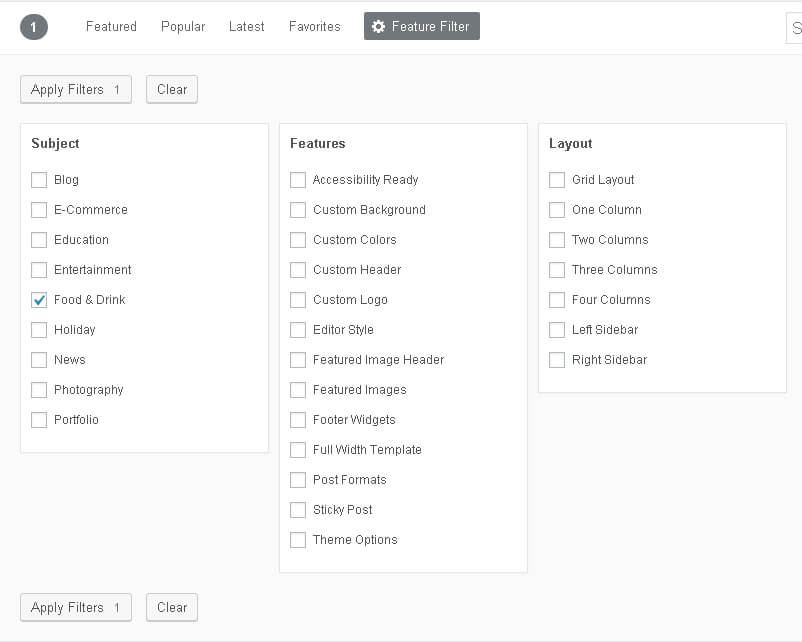802x642 pixels.
Task: Enable Grid Layout checkbox
Action: (557, 180)
